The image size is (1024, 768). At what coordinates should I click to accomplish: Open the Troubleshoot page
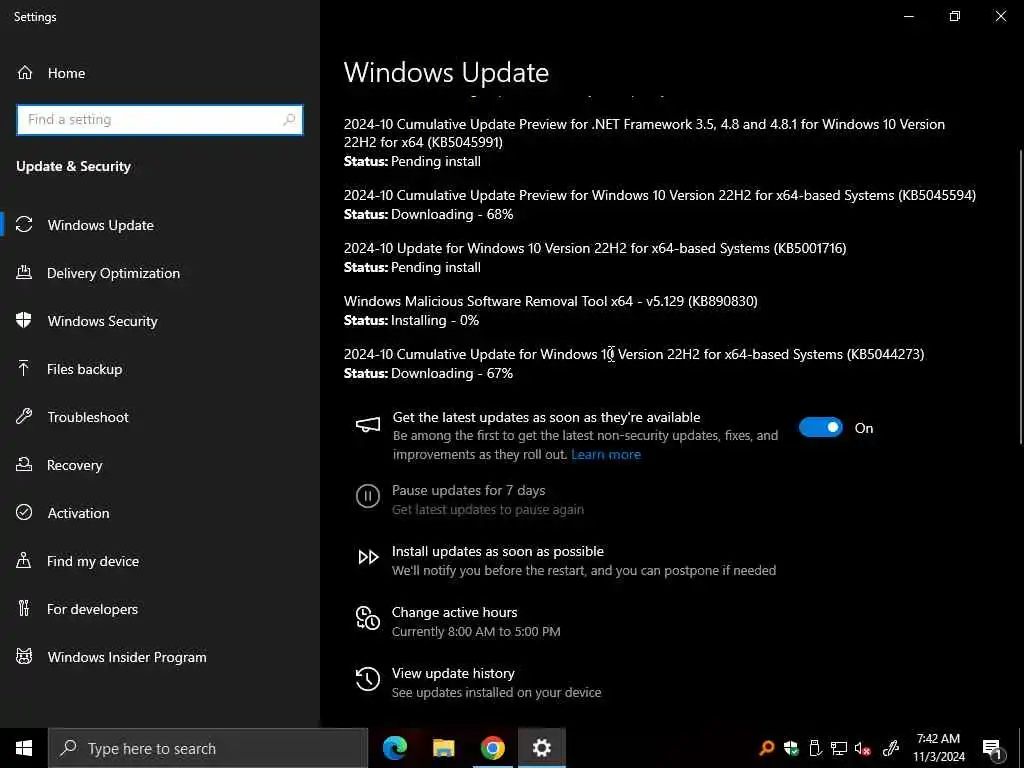click(88, 417)
